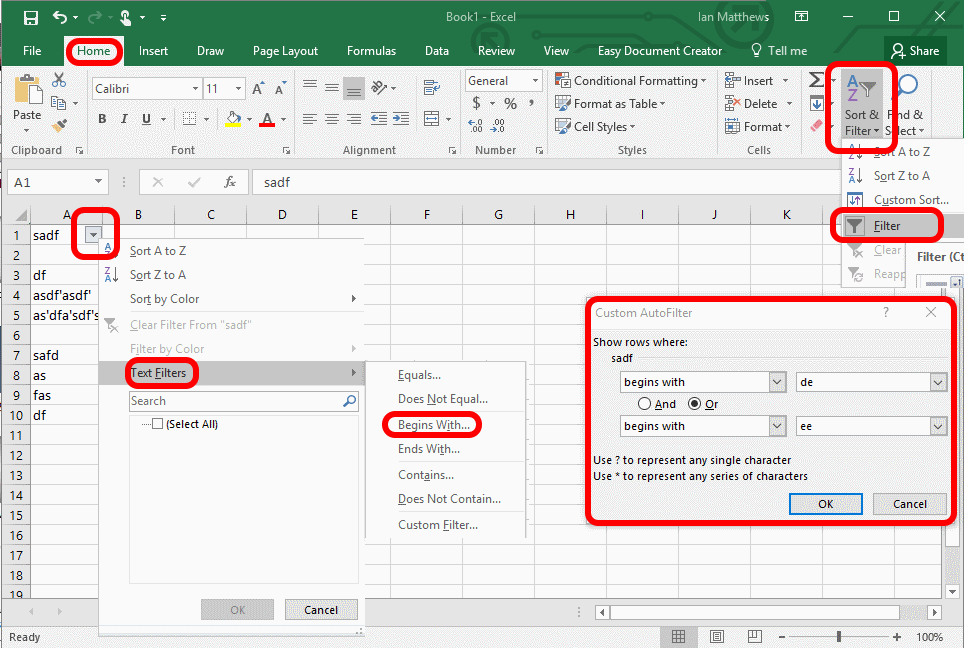The width and height of the screenshot is (964, 648).
Task: Click the red Font Color A icon
Action: pos(267,119)
